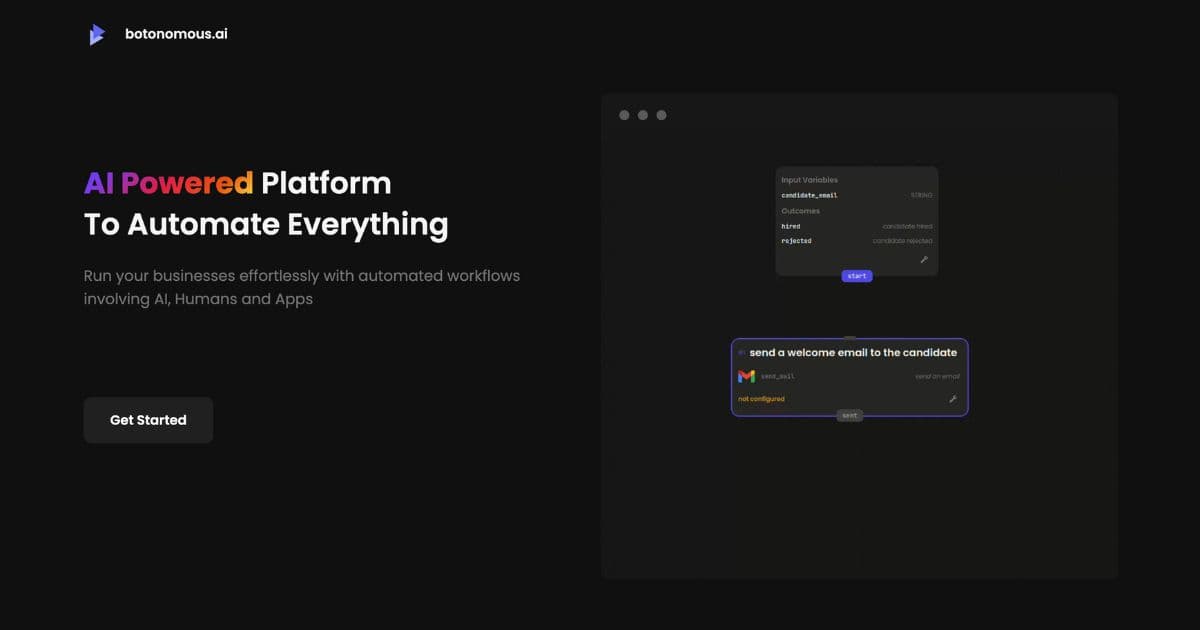The image size is (1200, 630).
Task: Click the top connector handle of the email node
Action: [x=850, y=338]
